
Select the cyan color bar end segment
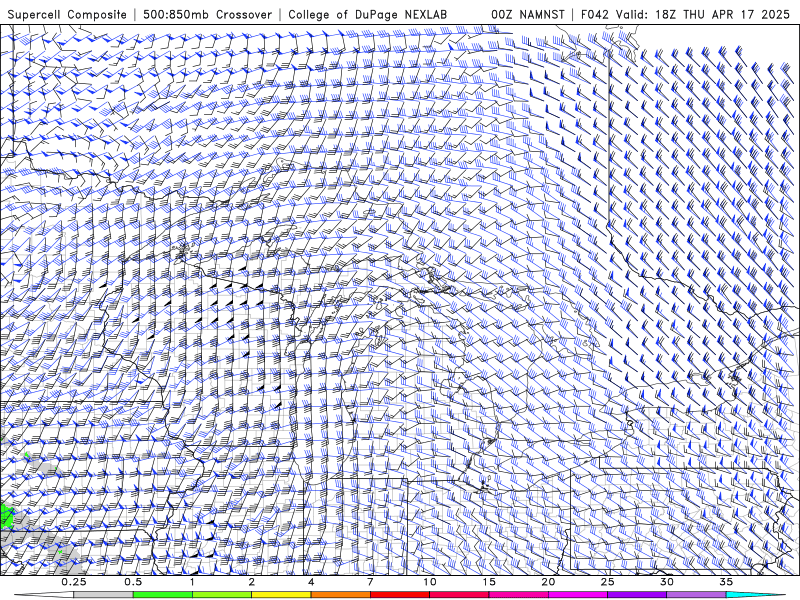(755, 595)
